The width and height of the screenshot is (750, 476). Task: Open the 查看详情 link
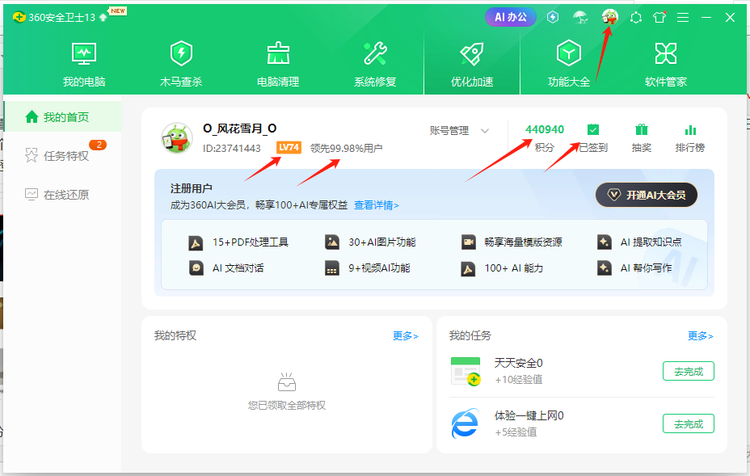click(376, 205)
